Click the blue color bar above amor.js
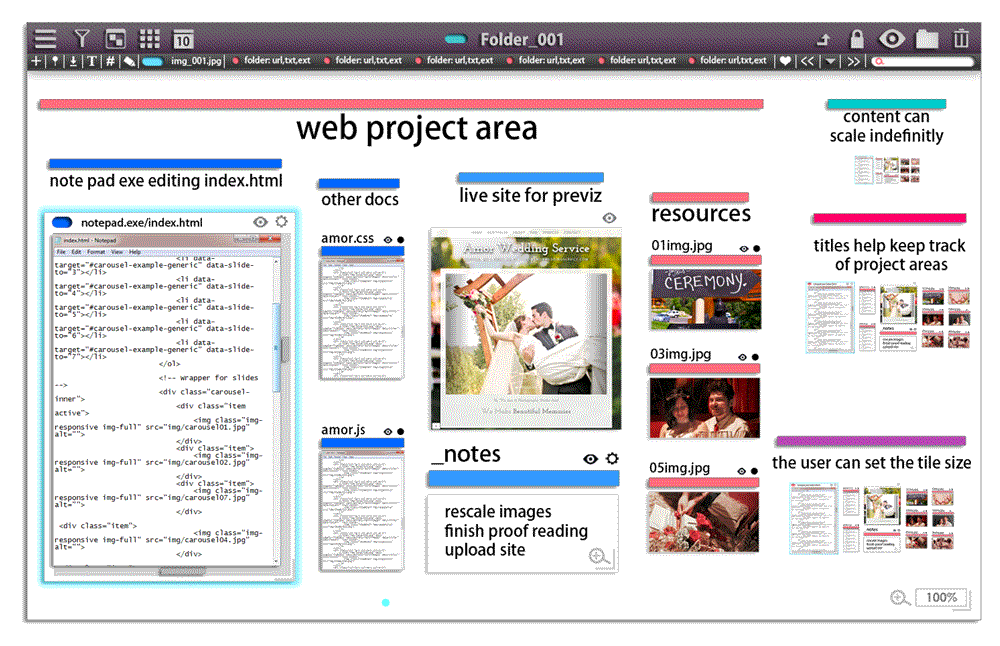1000x646 pixels. click(361, 444)
